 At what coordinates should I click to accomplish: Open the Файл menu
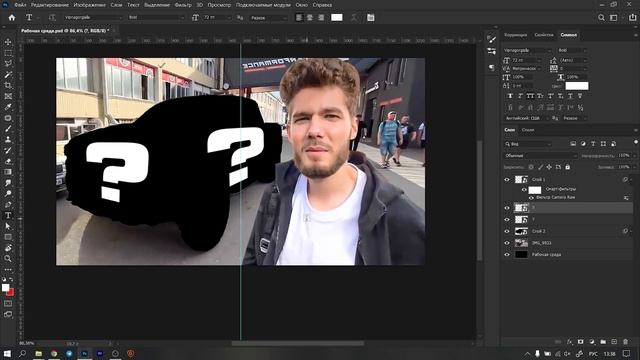pyautogui.click(x=20, y=5)
